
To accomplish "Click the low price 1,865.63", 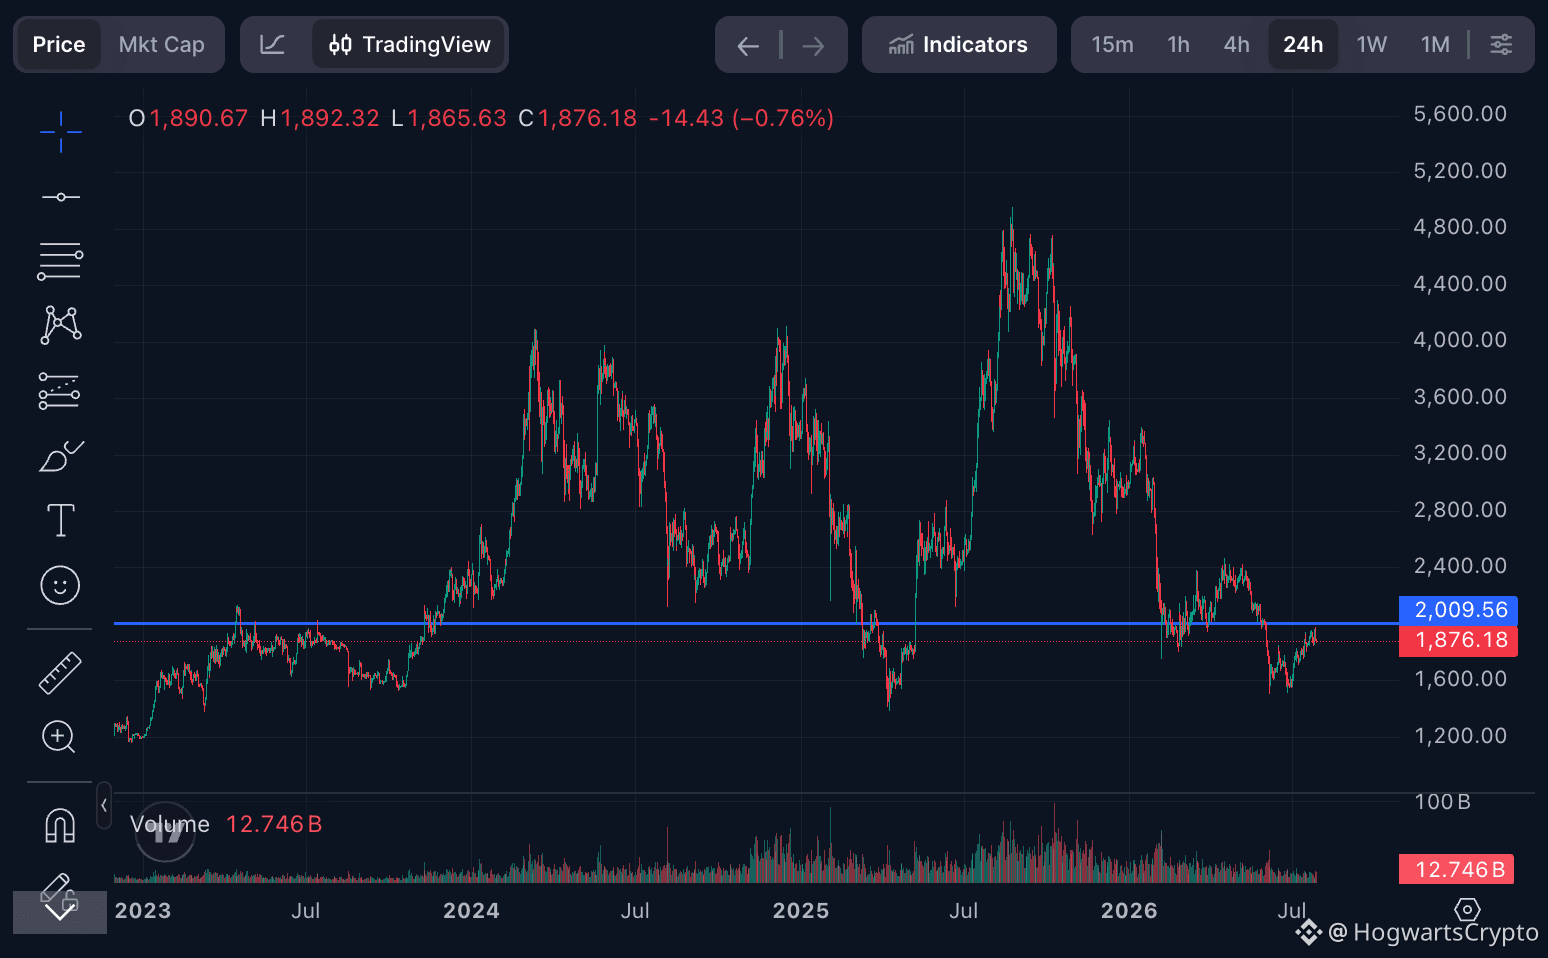I will 457,118.
